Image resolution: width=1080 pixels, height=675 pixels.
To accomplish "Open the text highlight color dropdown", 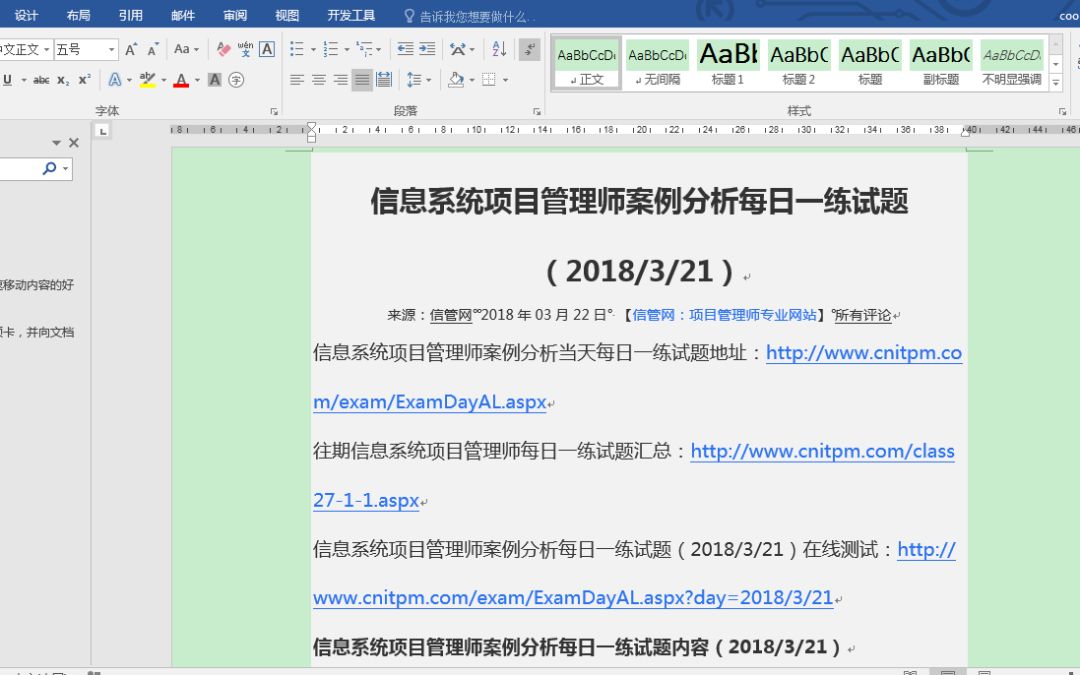I will pyautogui.click(x=163, y=78).
